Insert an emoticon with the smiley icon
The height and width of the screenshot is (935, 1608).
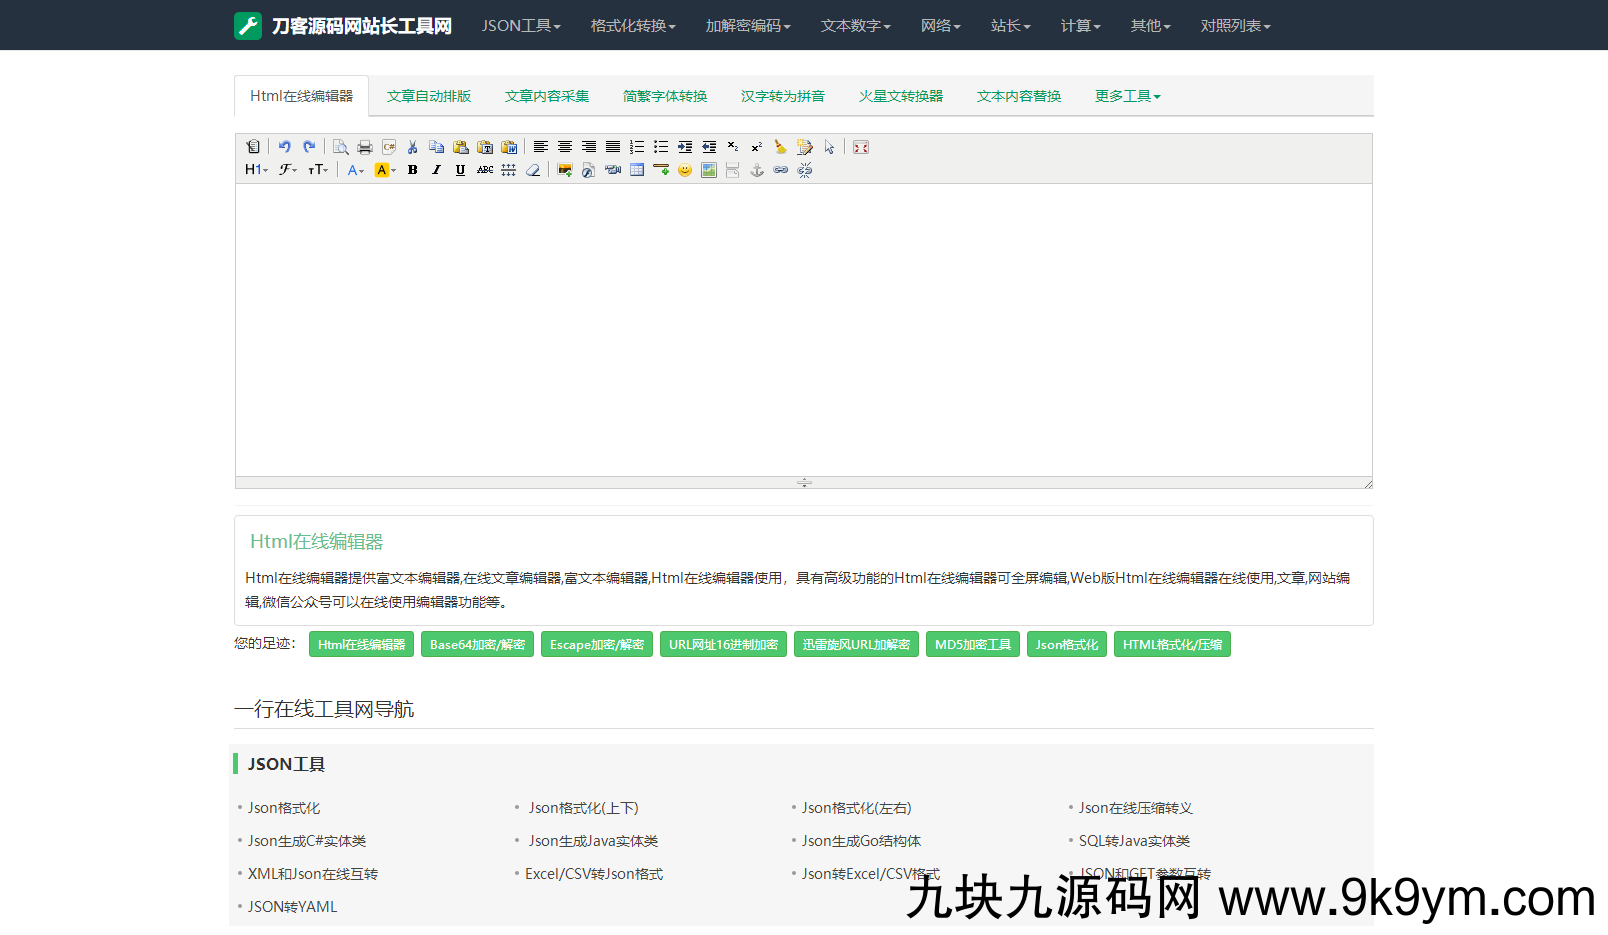685,170
